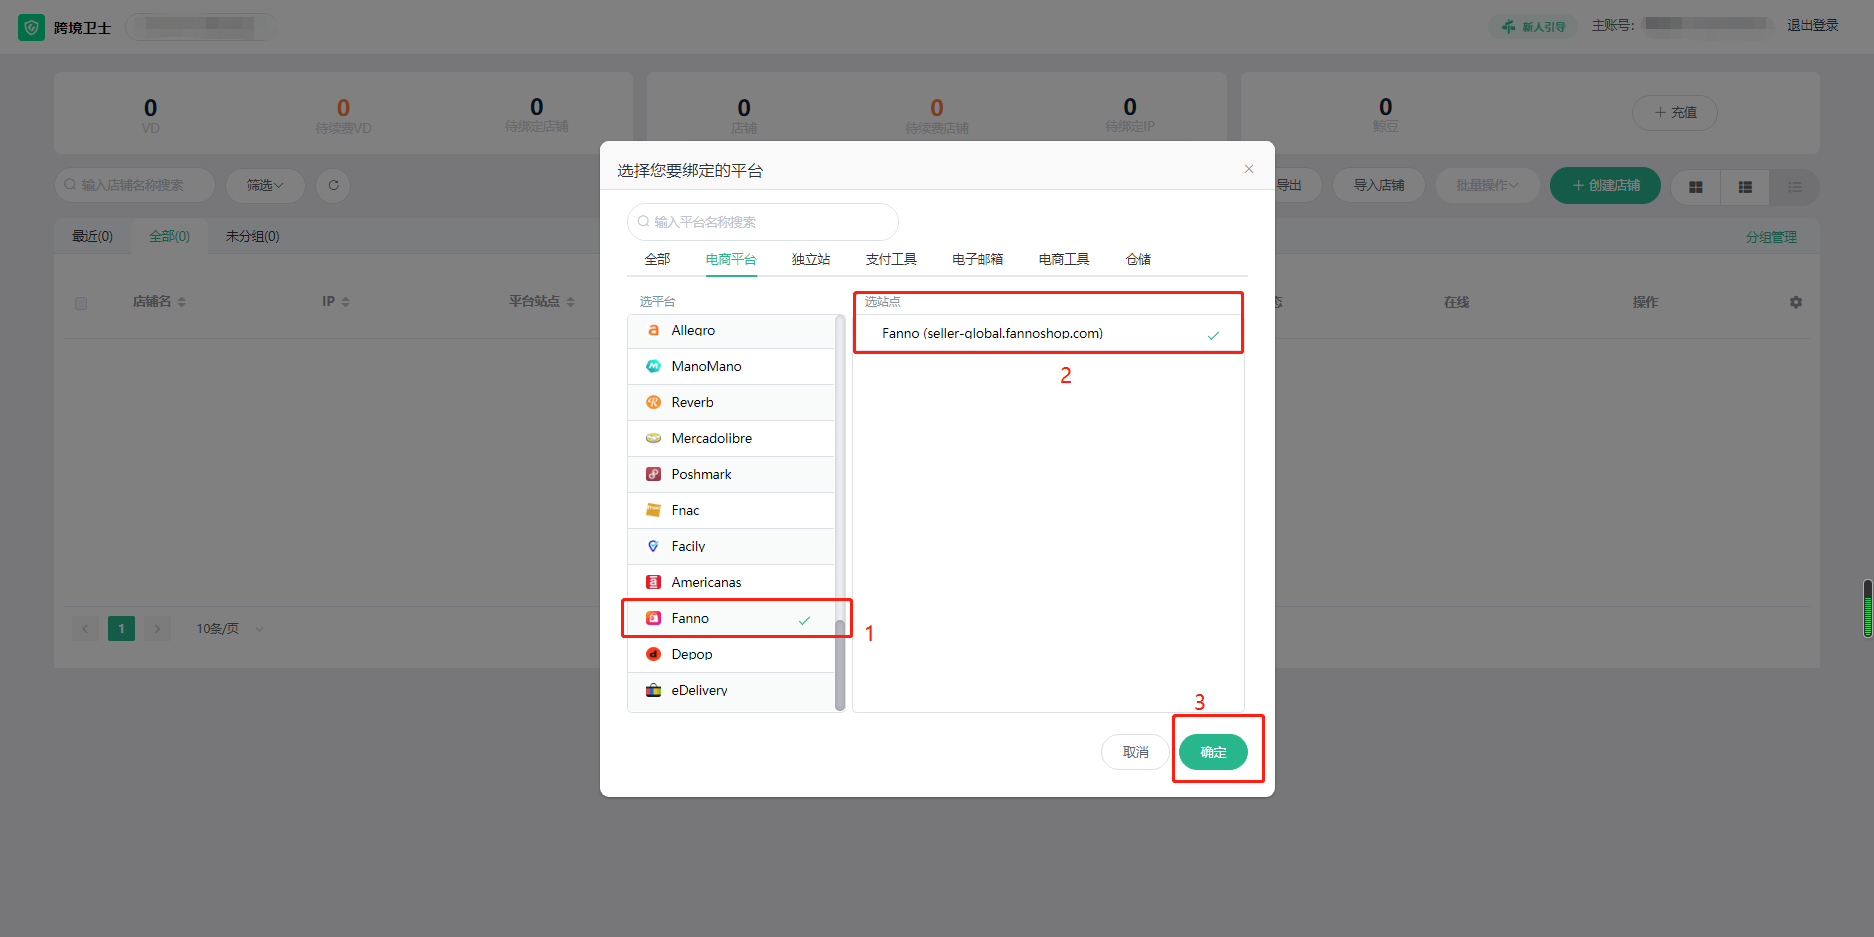Screen dimensions: 1874x937
Task: Select Poshmark platform entry
Action: click(x=731, y=474)
